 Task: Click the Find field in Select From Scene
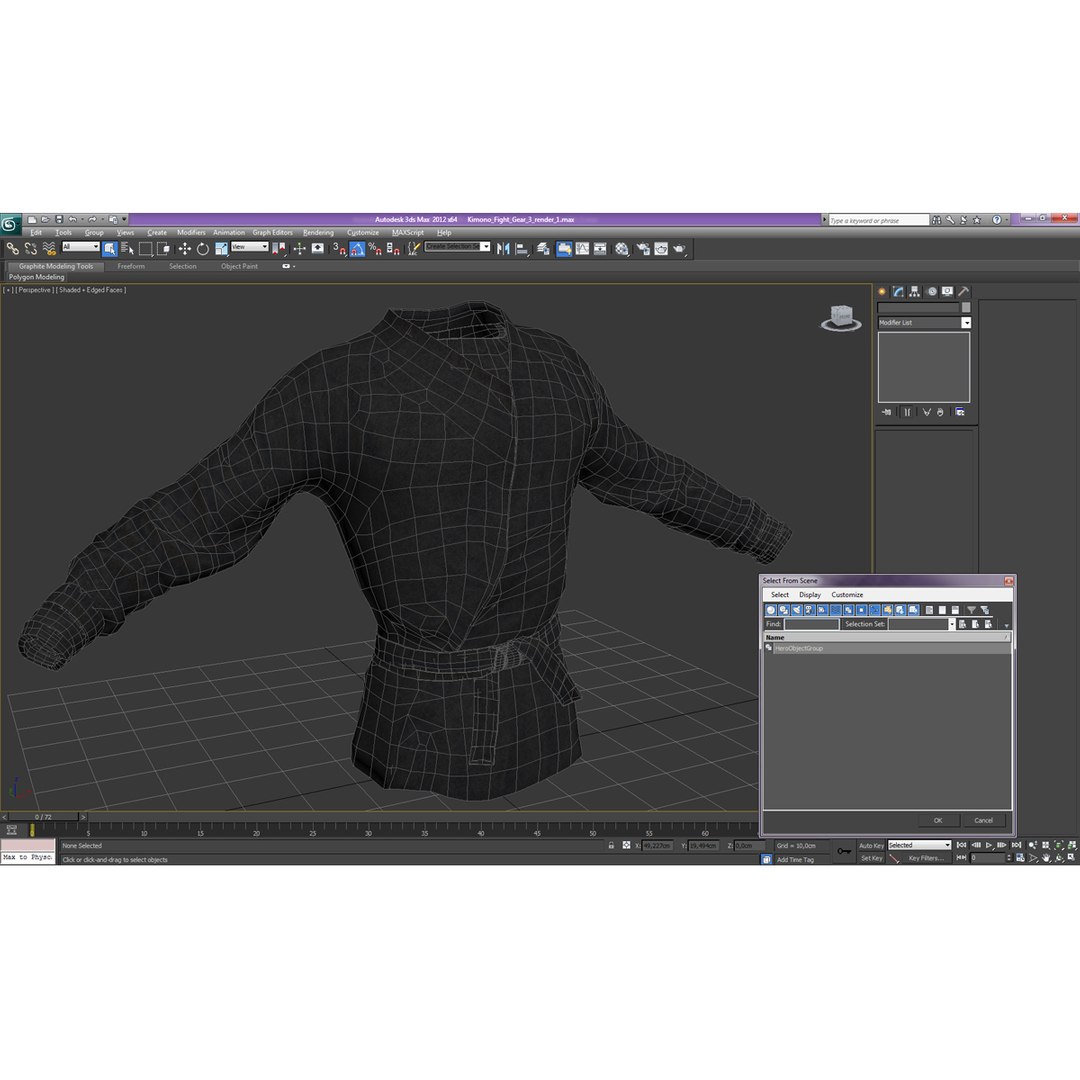pos(811,624)
